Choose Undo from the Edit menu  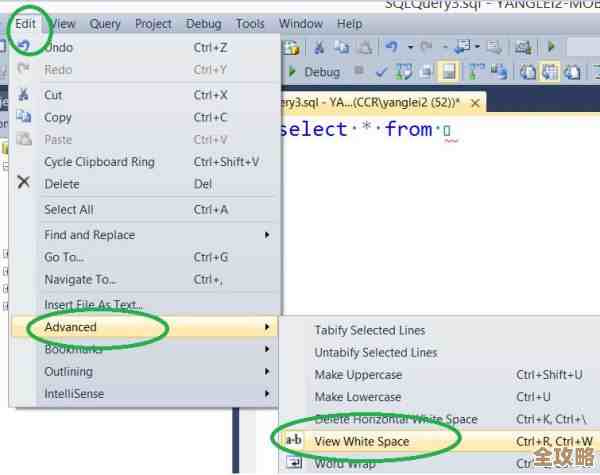[145, 47]
